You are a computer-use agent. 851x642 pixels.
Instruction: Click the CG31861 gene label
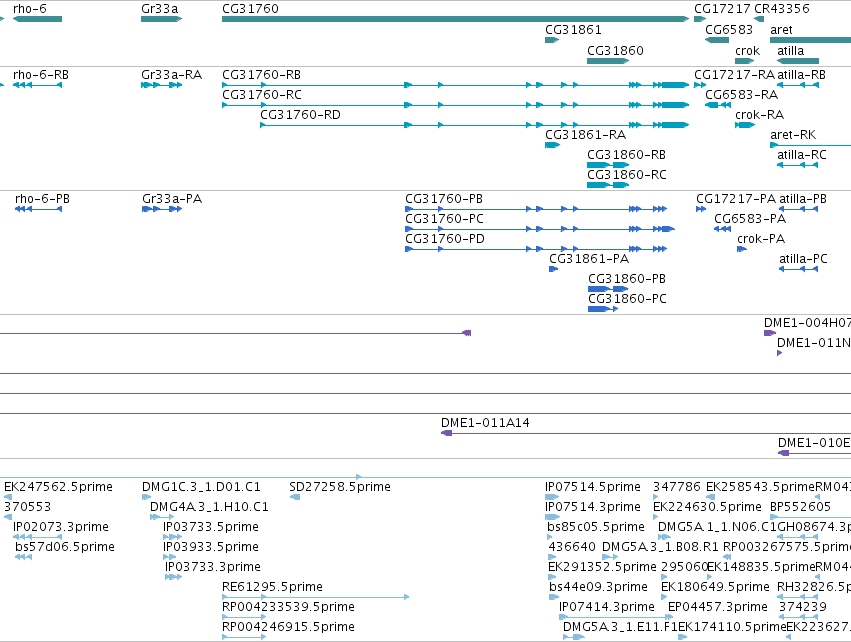click(x=573, y=30)
